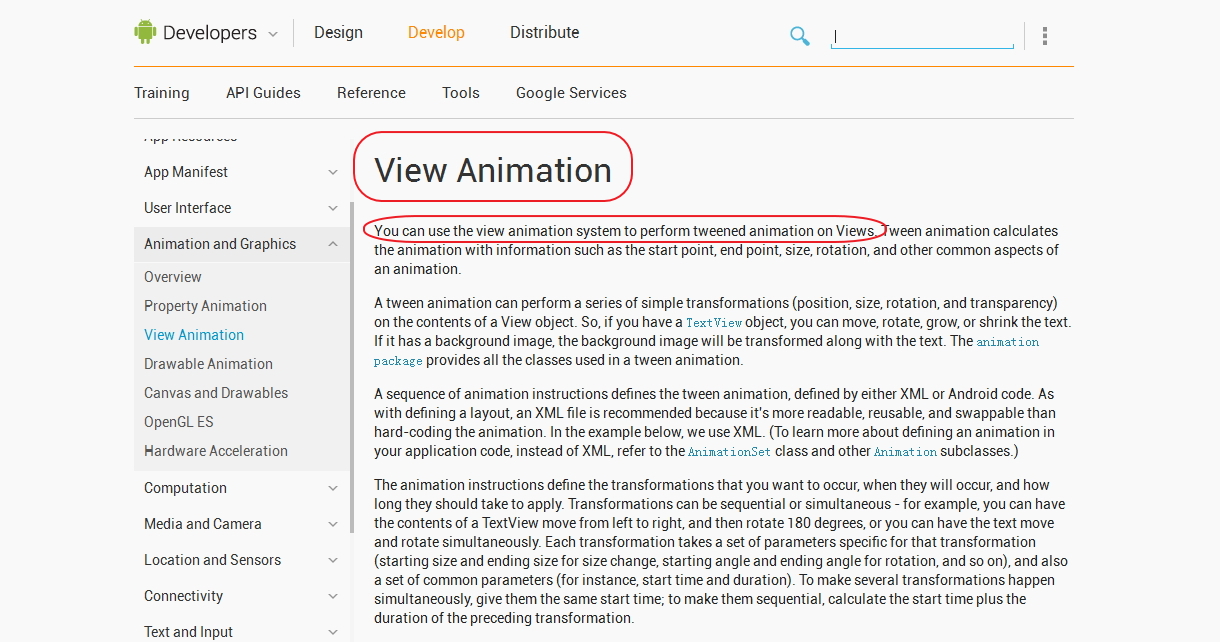
Task: Follow the AnimationSet class link
Action: coord(727,452)
